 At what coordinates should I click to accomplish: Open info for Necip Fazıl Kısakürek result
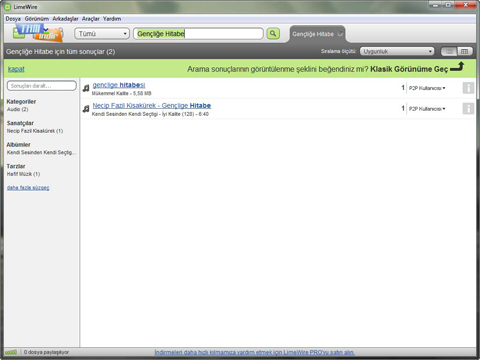coord(468,109)
